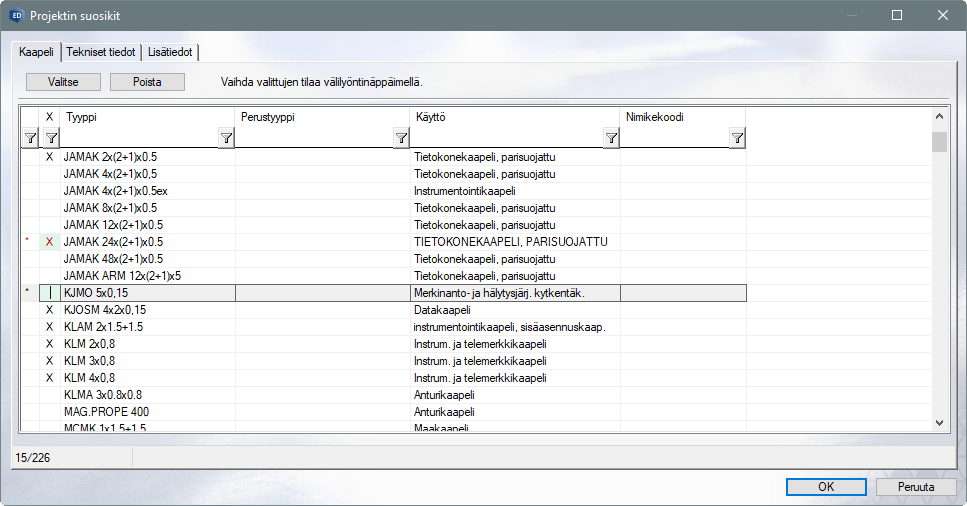
Task: Click the scroll down arrow of the table
Action: point(939,423)
